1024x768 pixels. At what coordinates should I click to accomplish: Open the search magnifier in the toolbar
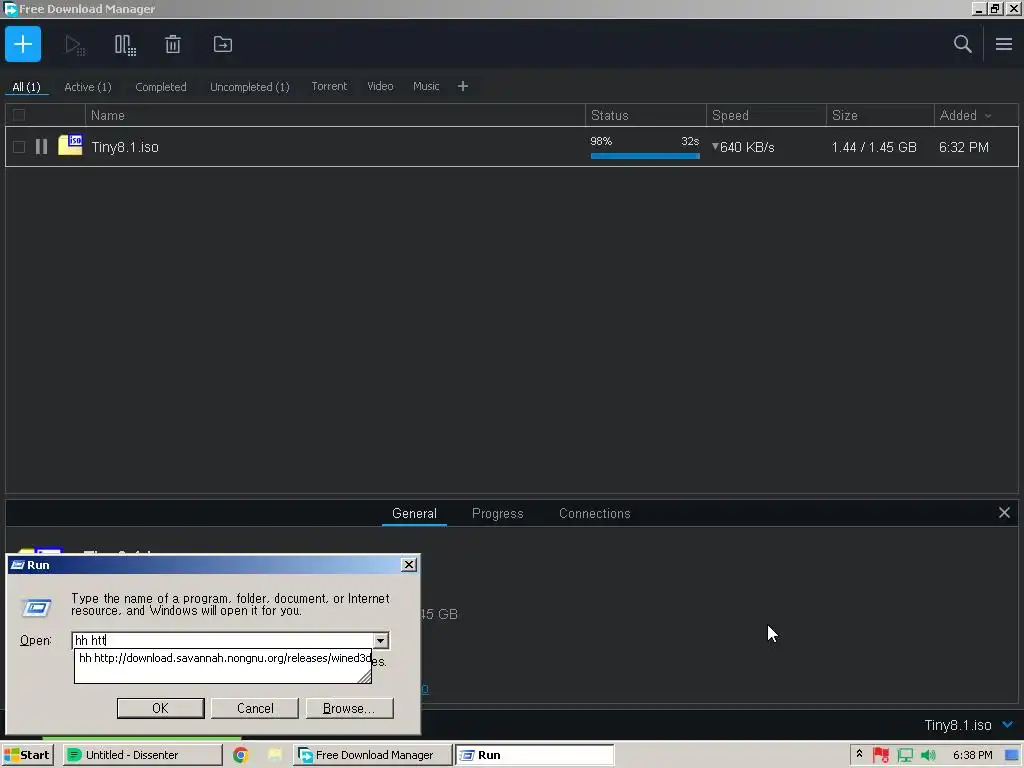(x=962, y=44)
